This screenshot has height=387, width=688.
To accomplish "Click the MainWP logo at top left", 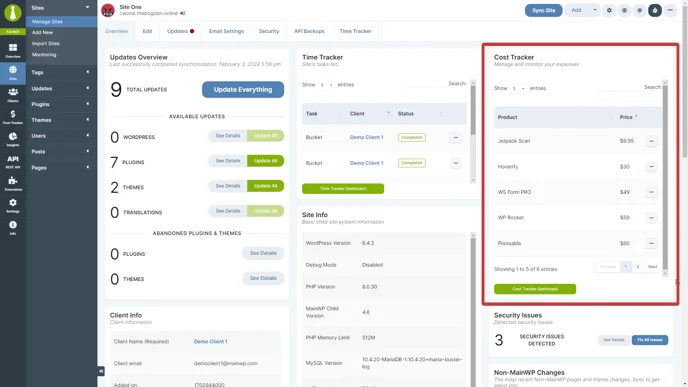I will (13, 13).
